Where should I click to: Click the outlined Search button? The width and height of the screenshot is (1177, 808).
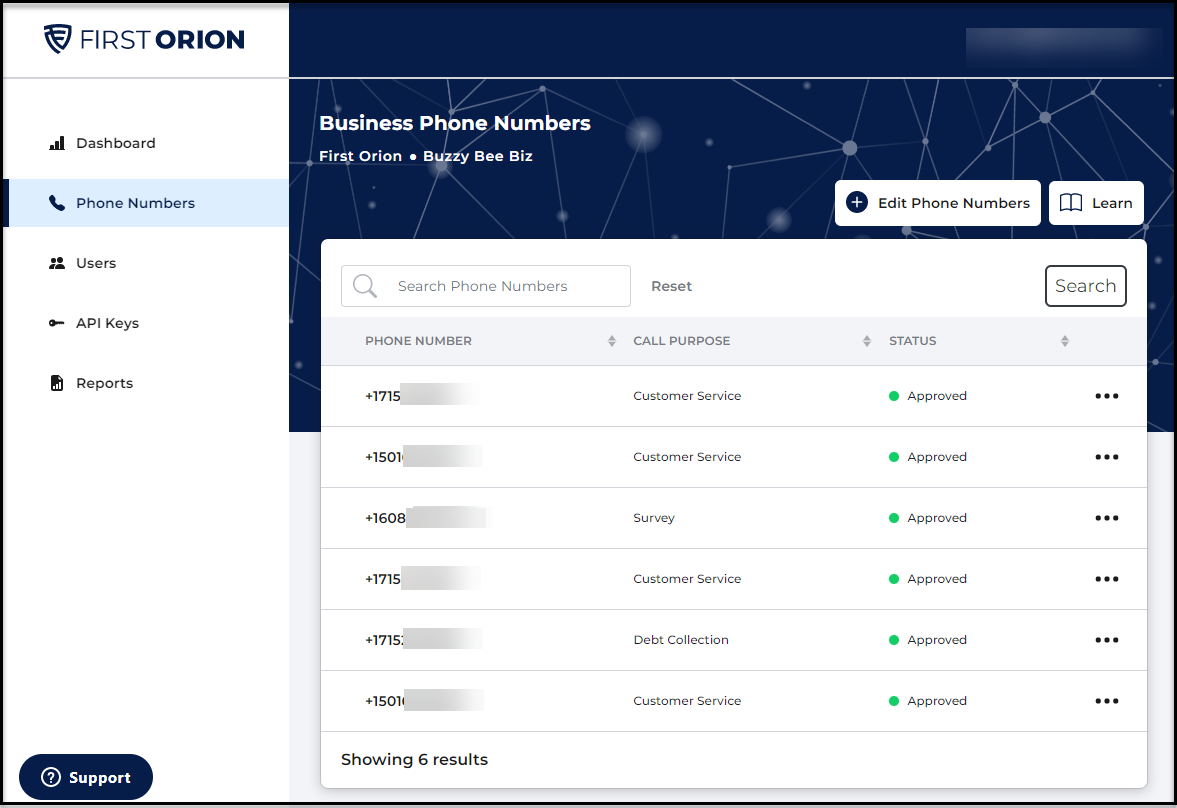pos(1085,286)
